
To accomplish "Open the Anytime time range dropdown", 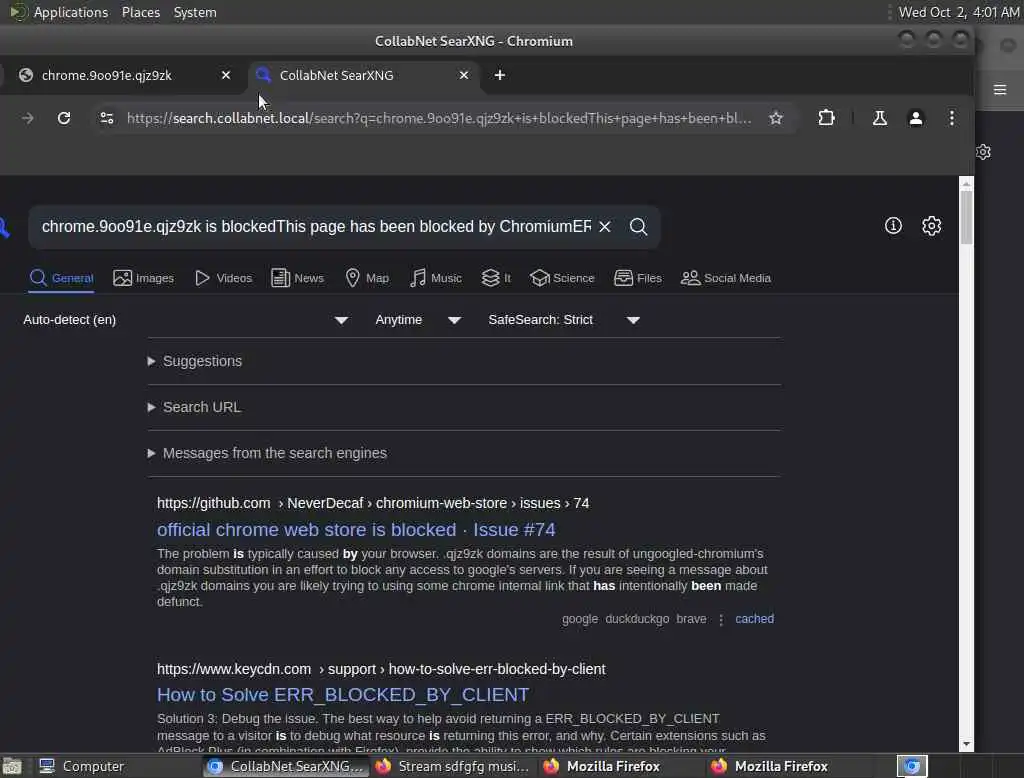I will click(418, 320).
